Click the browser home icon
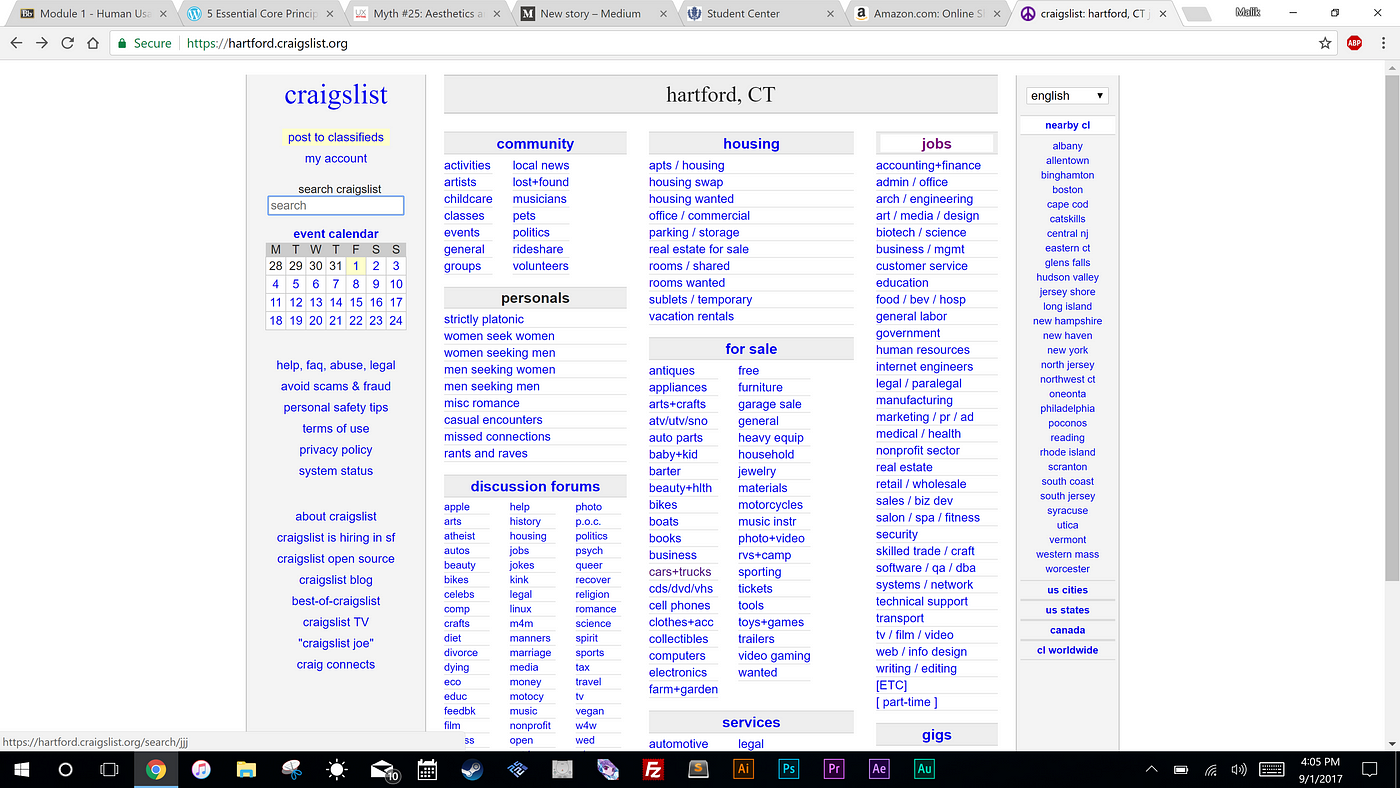The image size is (1400, 788). click(x=93, y=43)
